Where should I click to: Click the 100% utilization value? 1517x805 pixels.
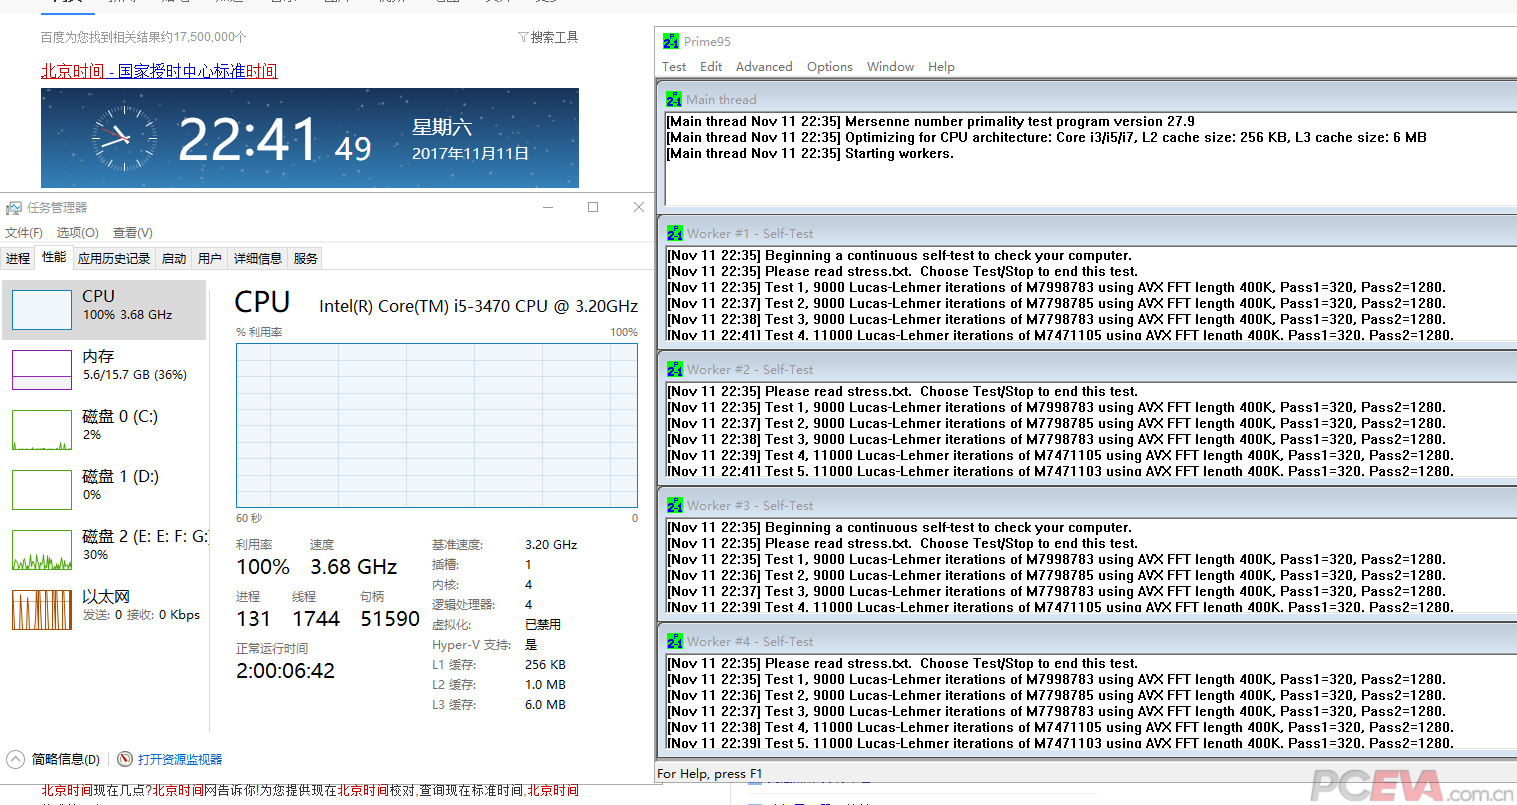pos(263,567)
